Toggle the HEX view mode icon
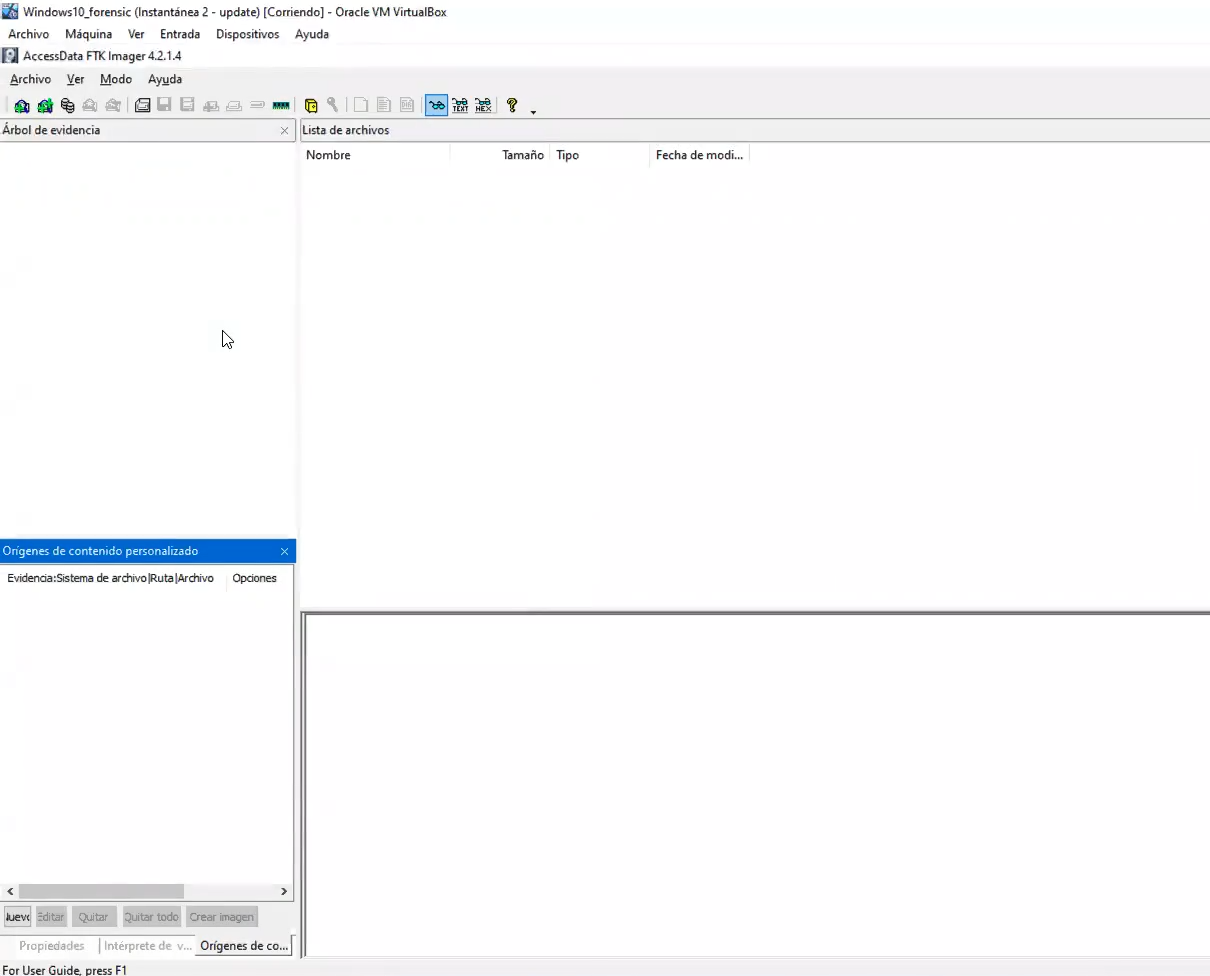1210x976 pixels. [483, 105]
